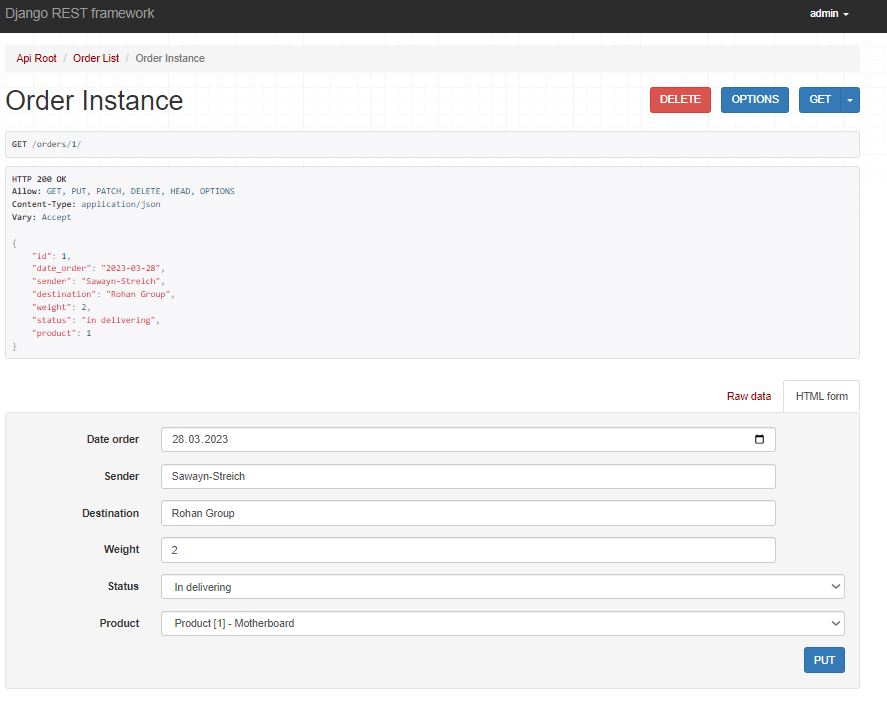The height and width of the screenshot is (714, 887).
Task: Open the calendar picker in Date order
Action: pyautogui.click(x=759, y=439)
